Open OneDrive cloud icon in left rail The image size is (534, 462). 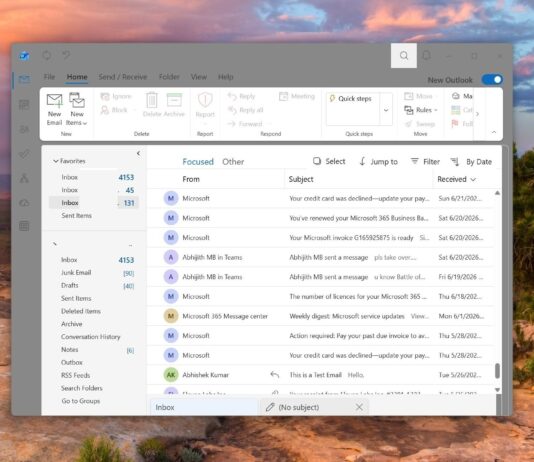(x=24, y=203)
